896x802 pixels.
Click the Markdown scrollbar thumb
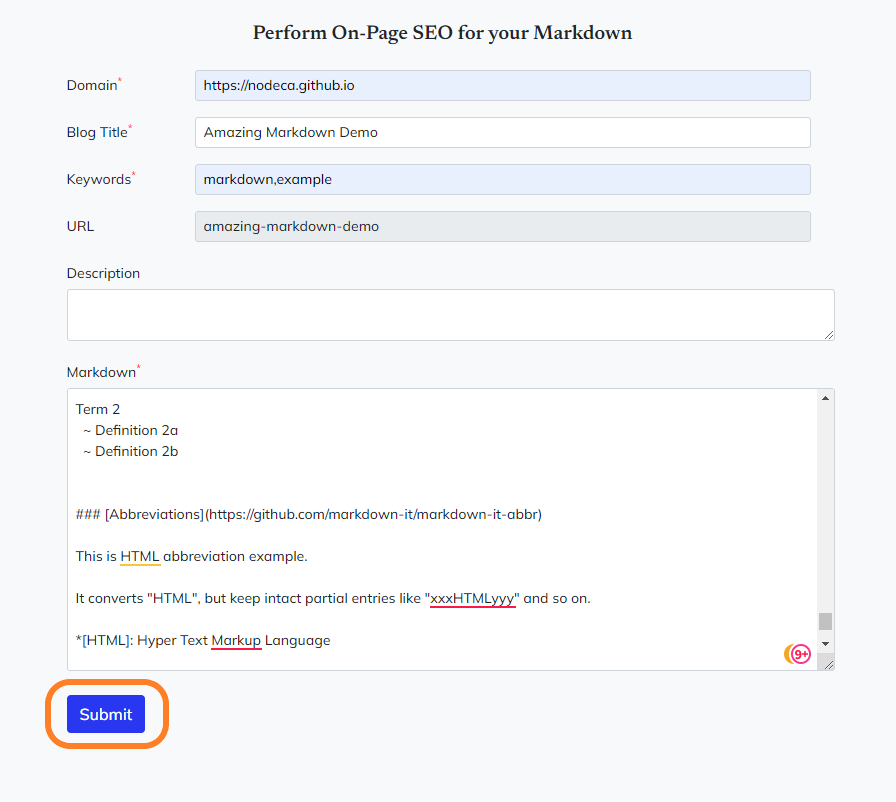pos(825,621)
